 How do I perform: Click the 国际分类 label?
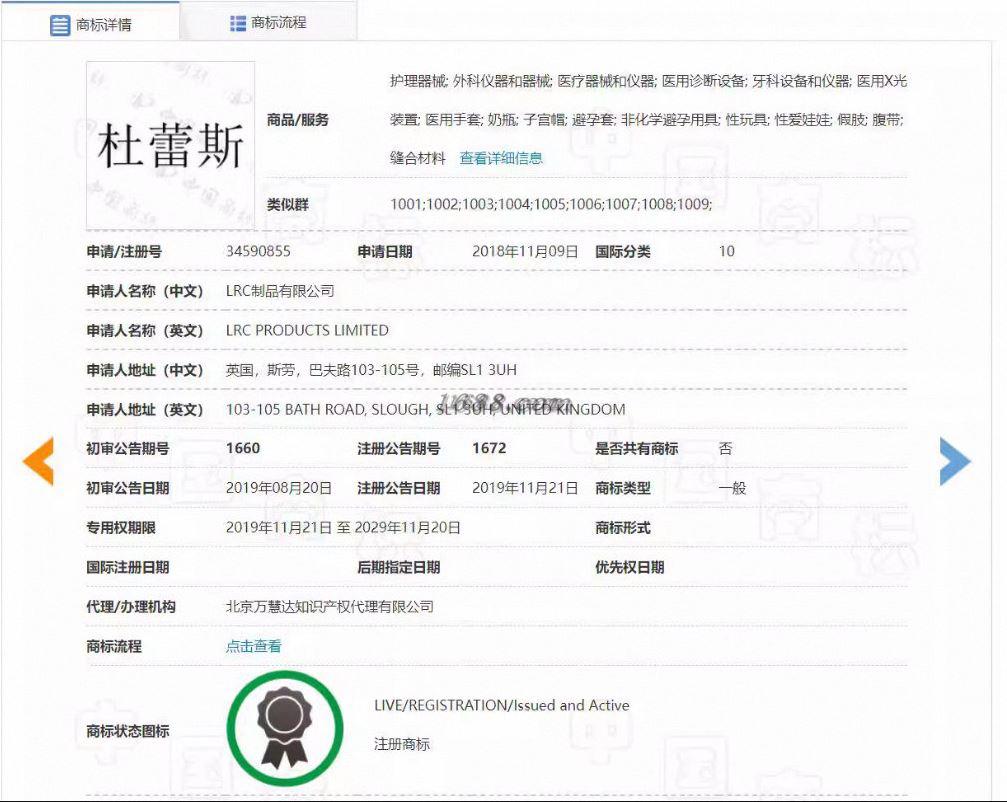point(622,252)
